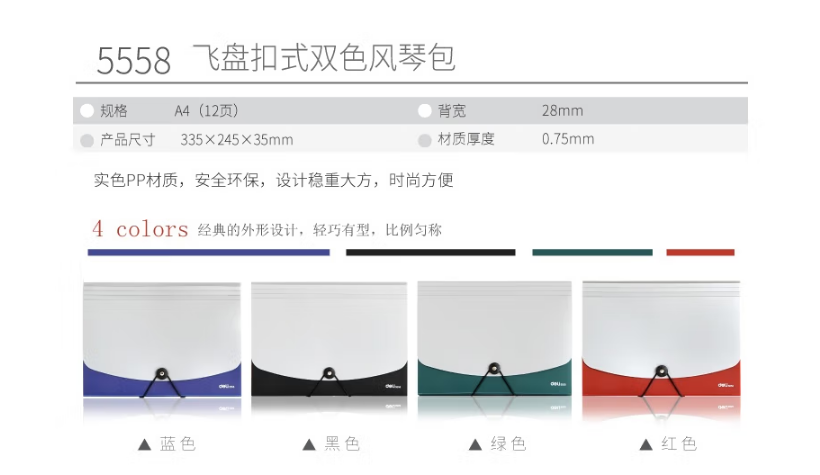Viewport: 820px width, 475px height.
Task: Select the red color bar
Action: (x=700, y=253)
